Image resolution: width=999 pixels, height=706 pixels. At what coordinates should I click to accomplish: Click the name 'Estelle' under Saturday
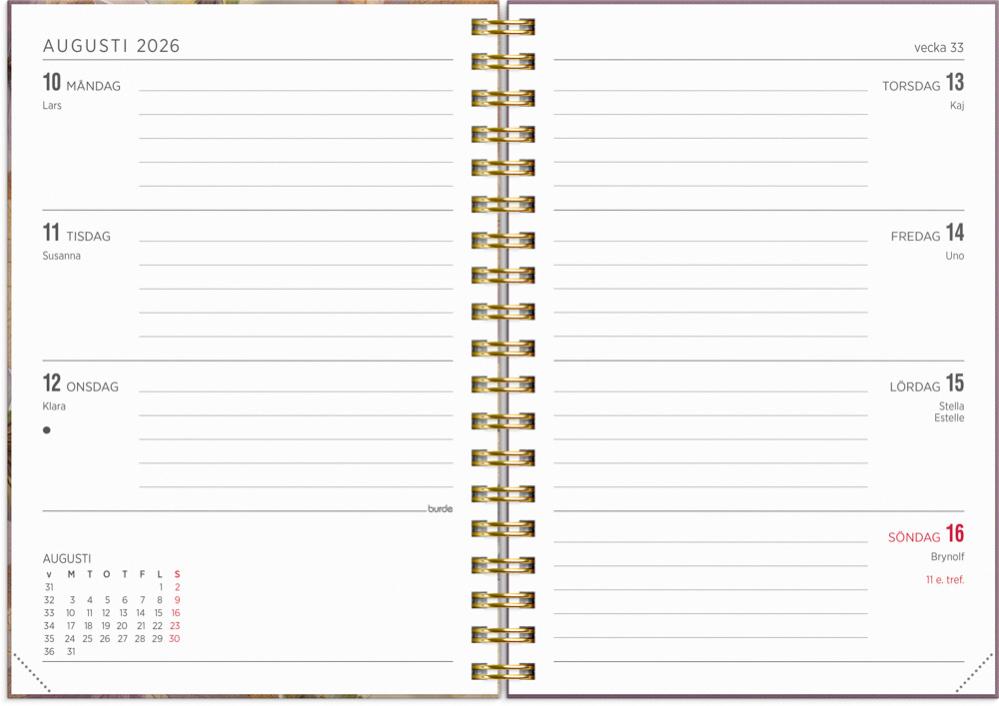pos(949,418)
